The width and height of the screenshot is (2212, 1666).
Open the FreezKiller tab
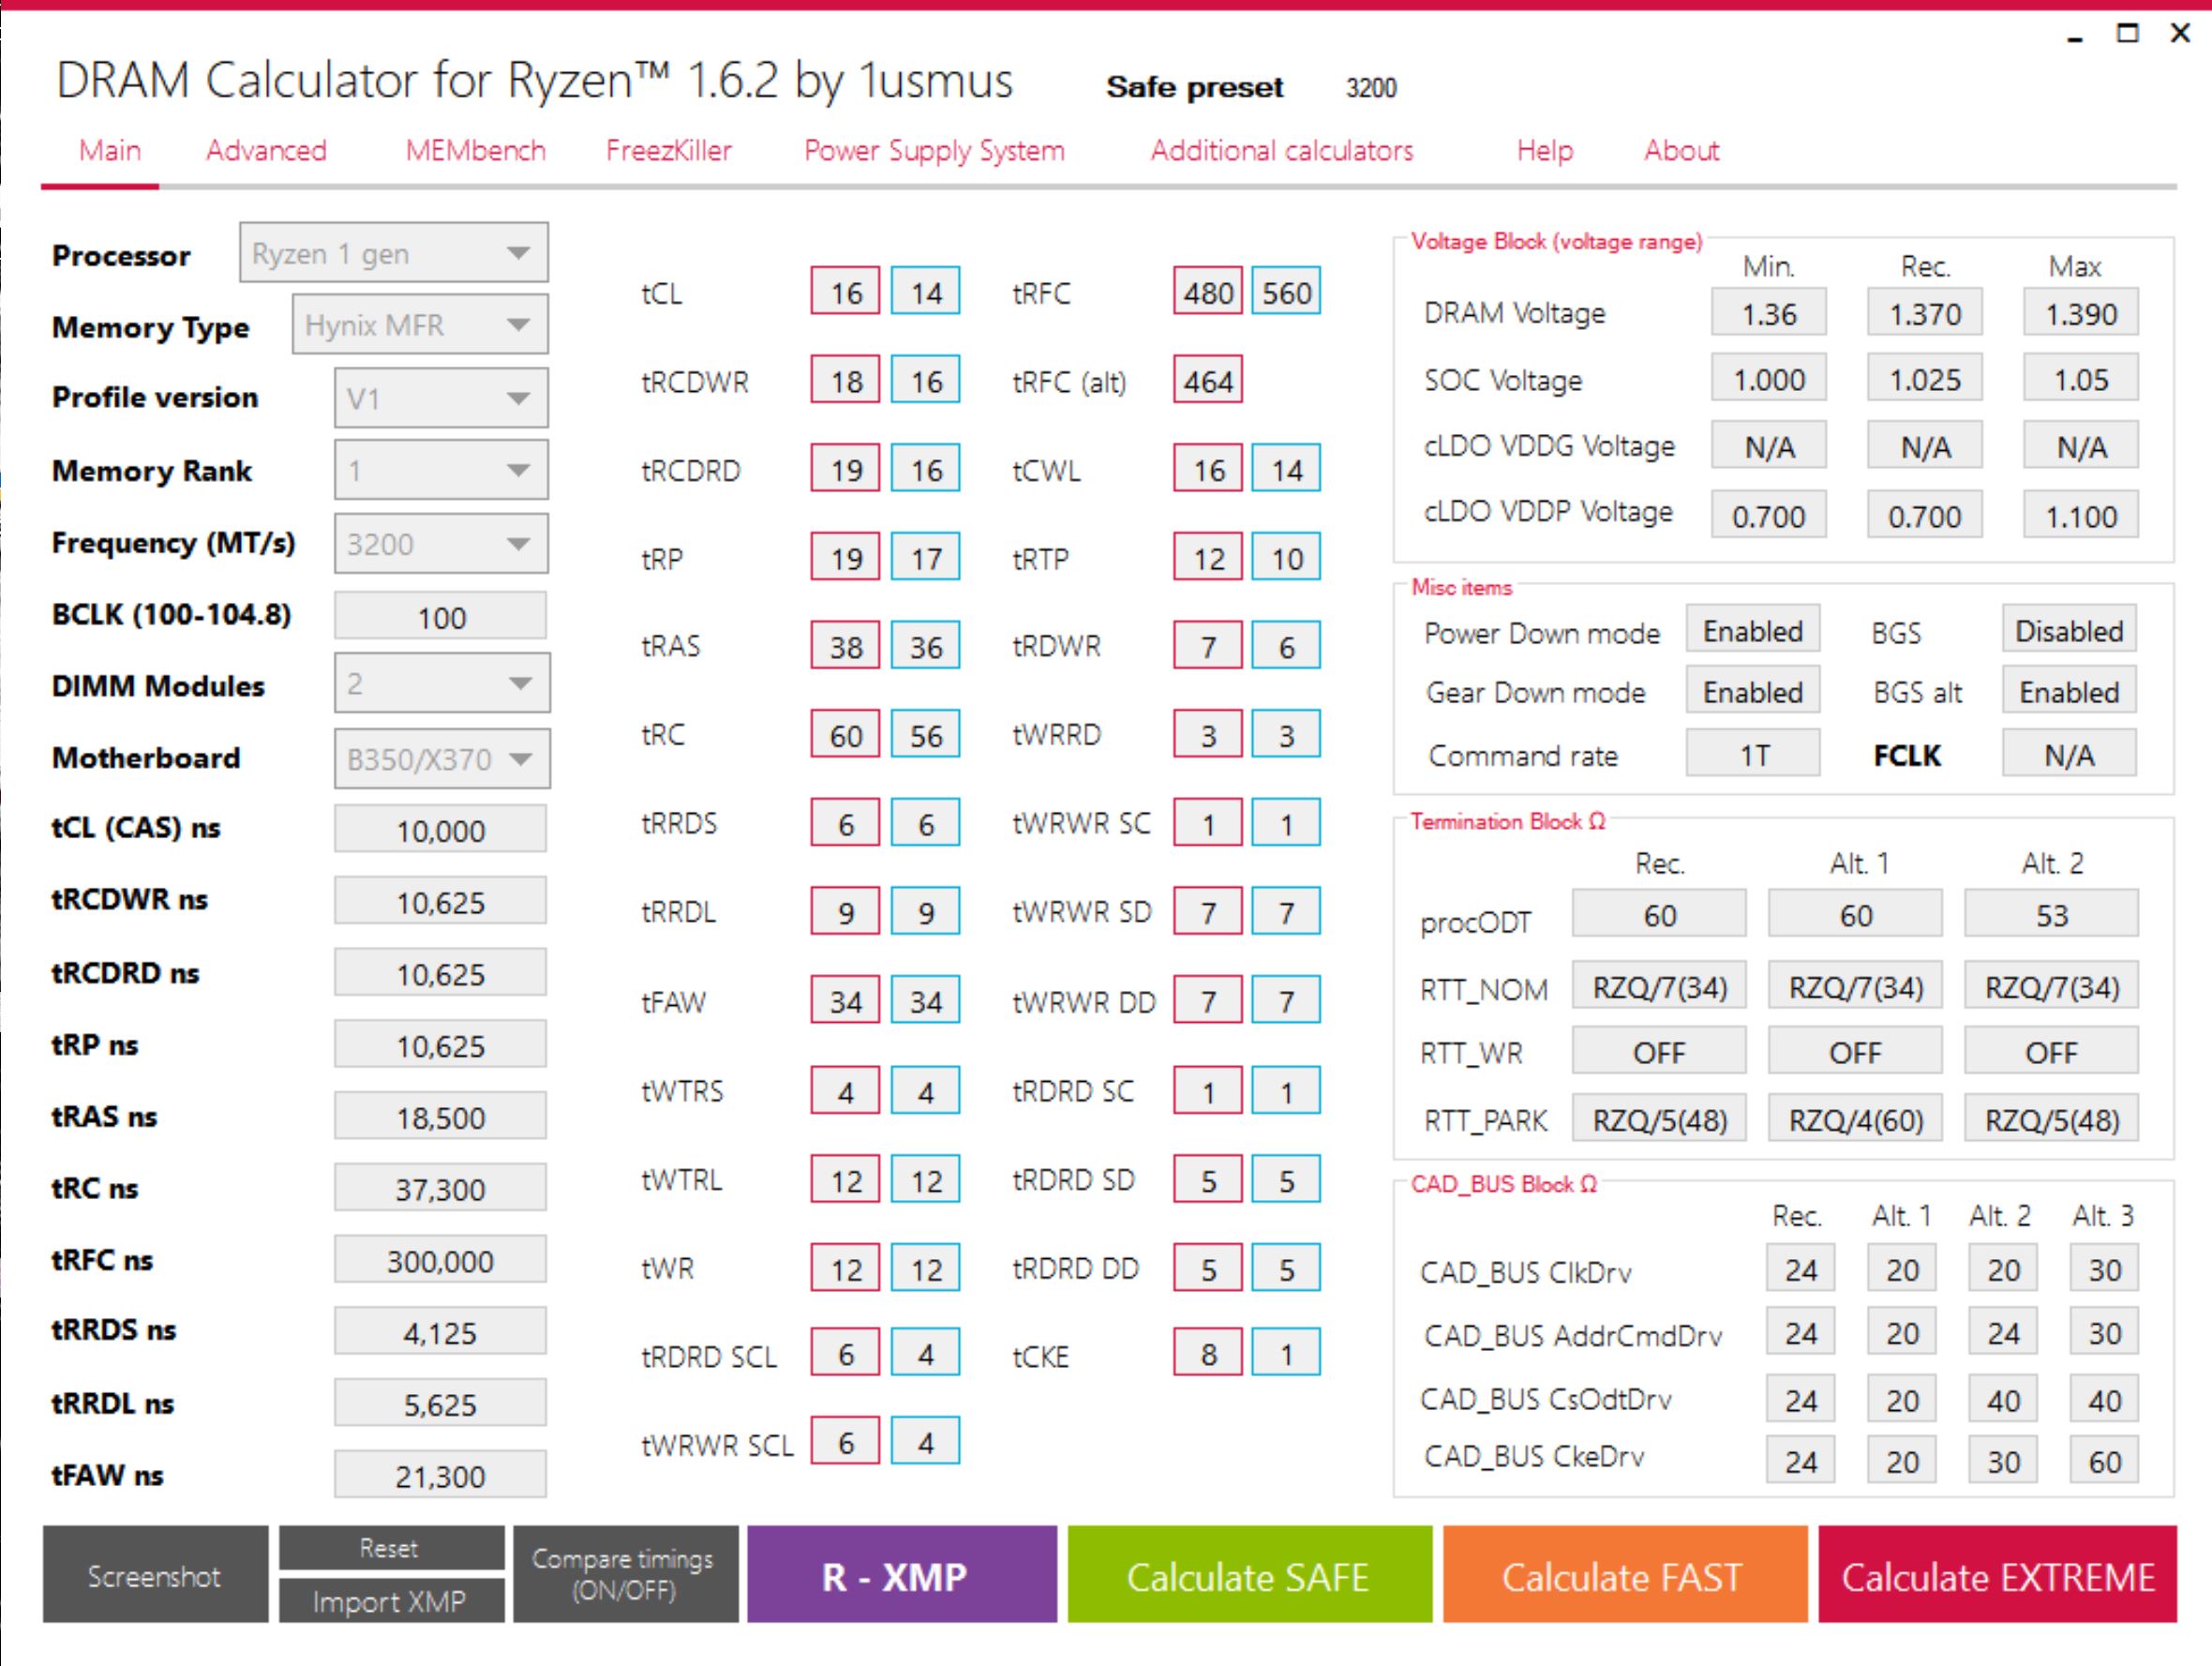tap(669, 151)
